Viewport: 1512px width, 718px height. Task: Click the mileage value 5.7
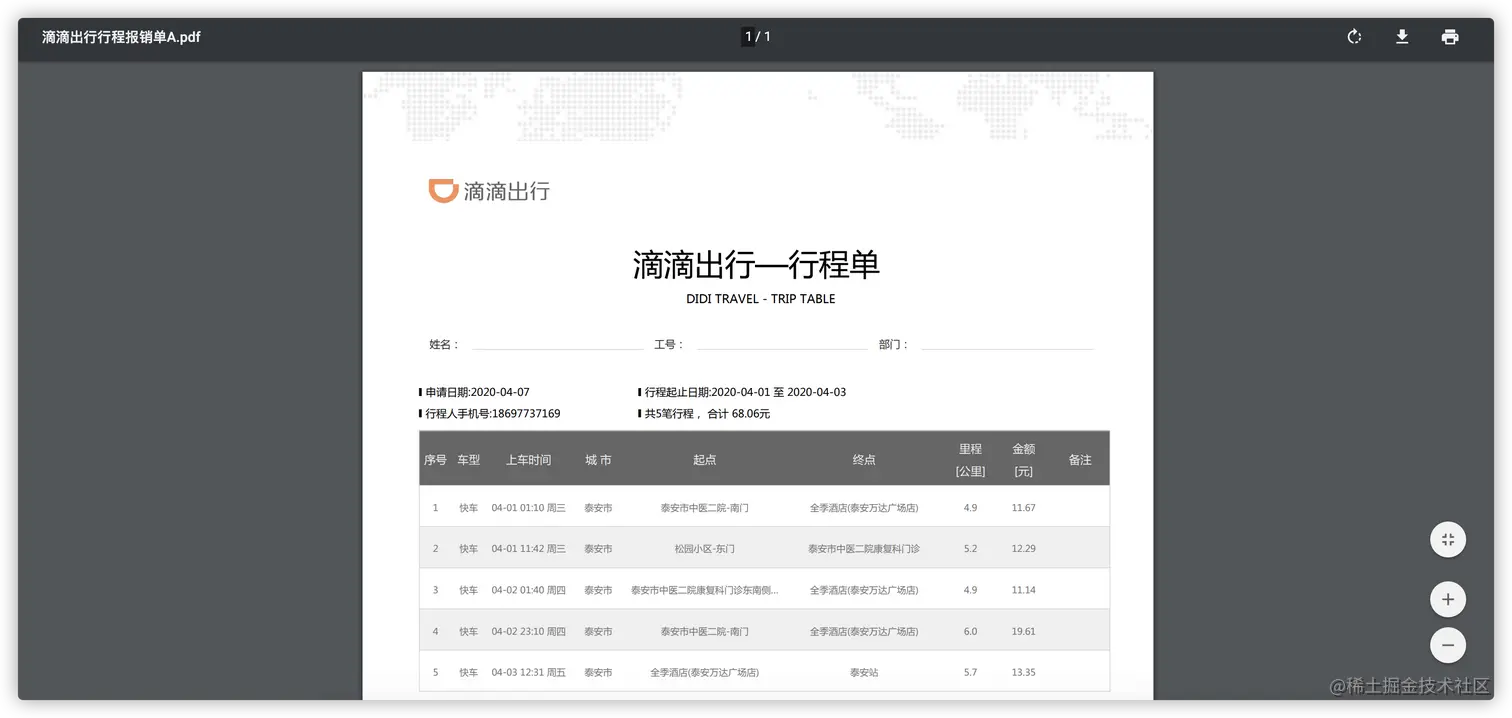click(970, 673)
